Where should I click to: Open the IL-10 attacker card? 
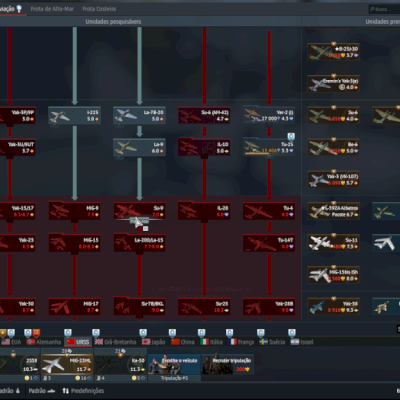[x=204, y=147]
